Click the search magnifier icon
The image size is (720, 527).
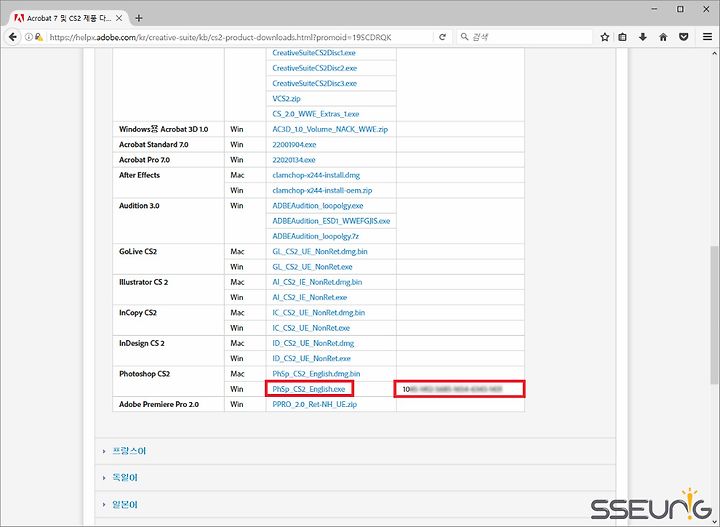pos(464,37)
